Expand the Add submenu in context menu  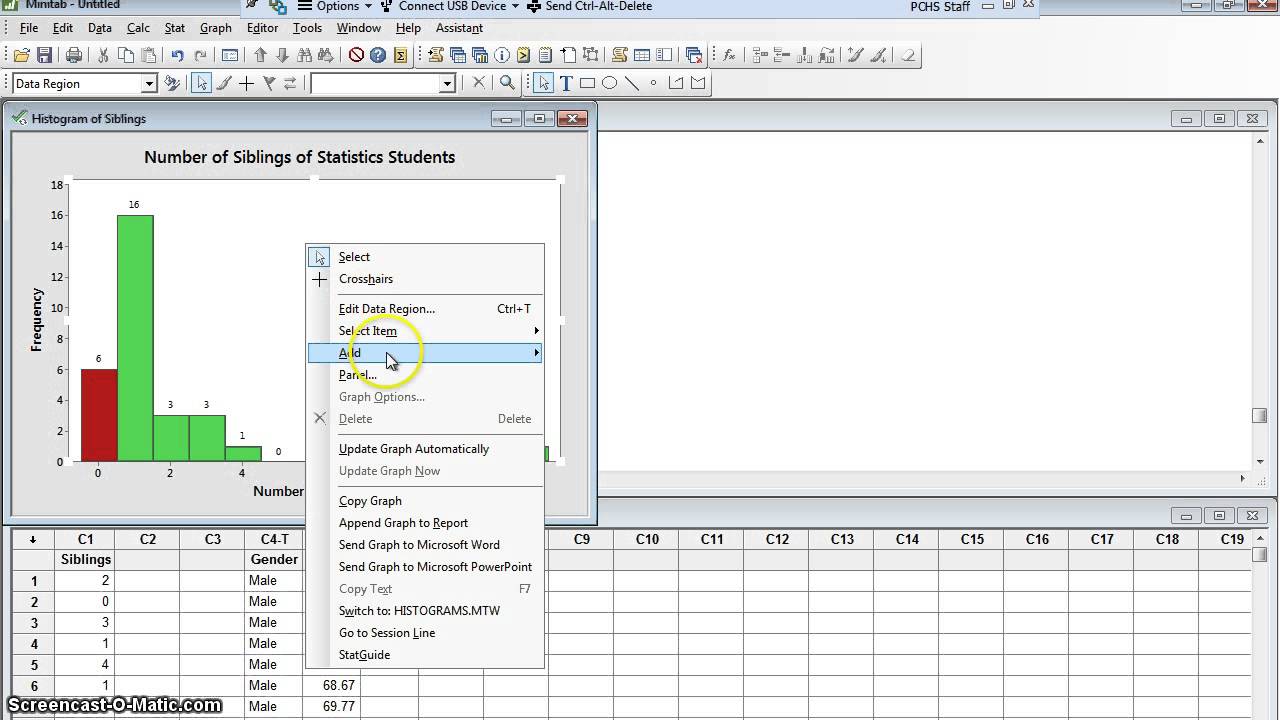click(x=425, y=353)
